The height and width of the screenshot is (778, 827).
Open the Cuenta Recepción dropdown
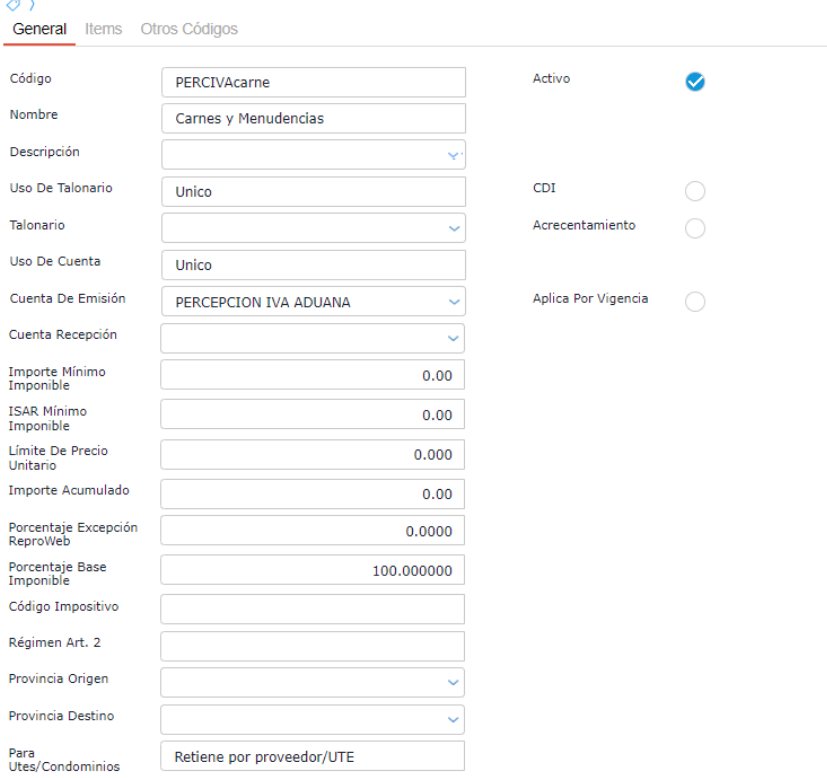tap(454, 338)
